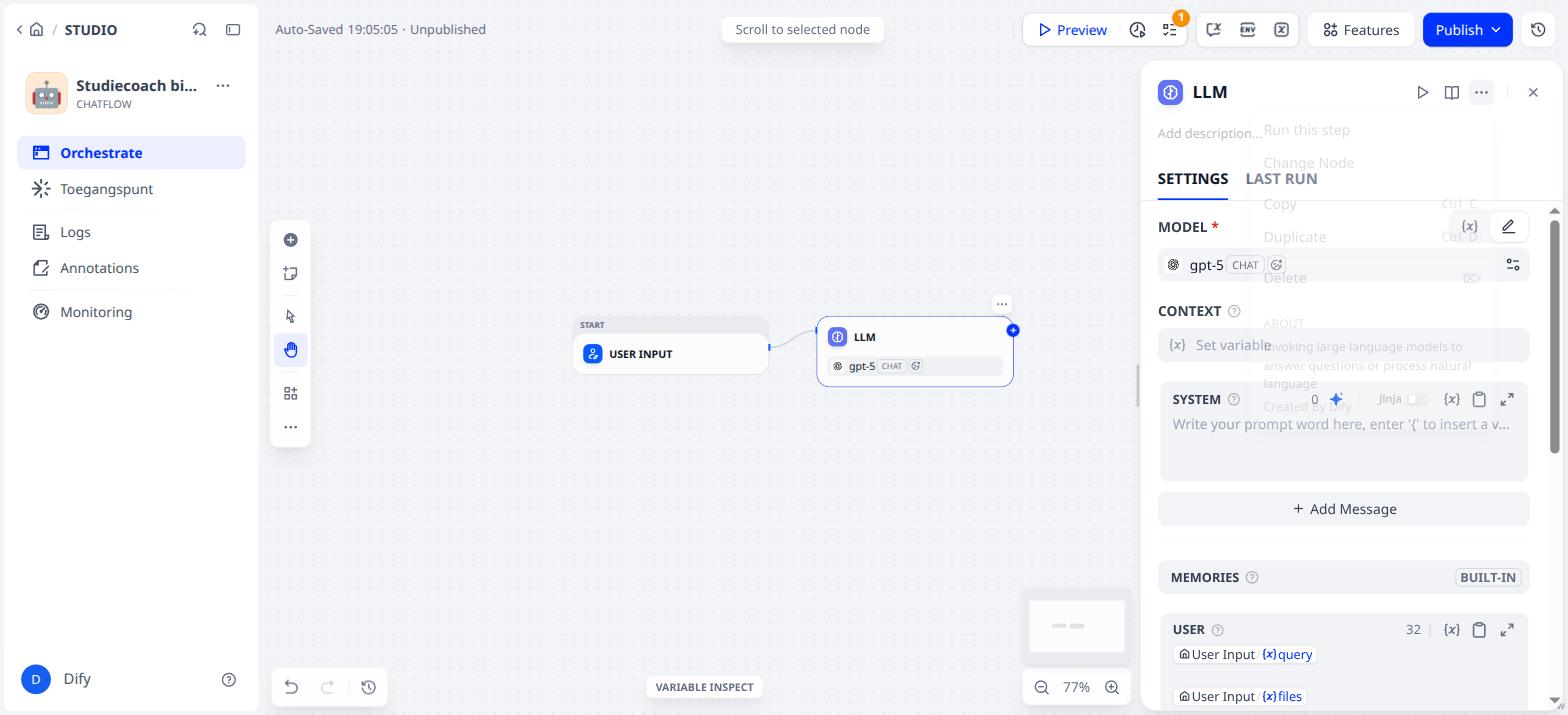Go back via the STUDIO home icon

[37, 29]
